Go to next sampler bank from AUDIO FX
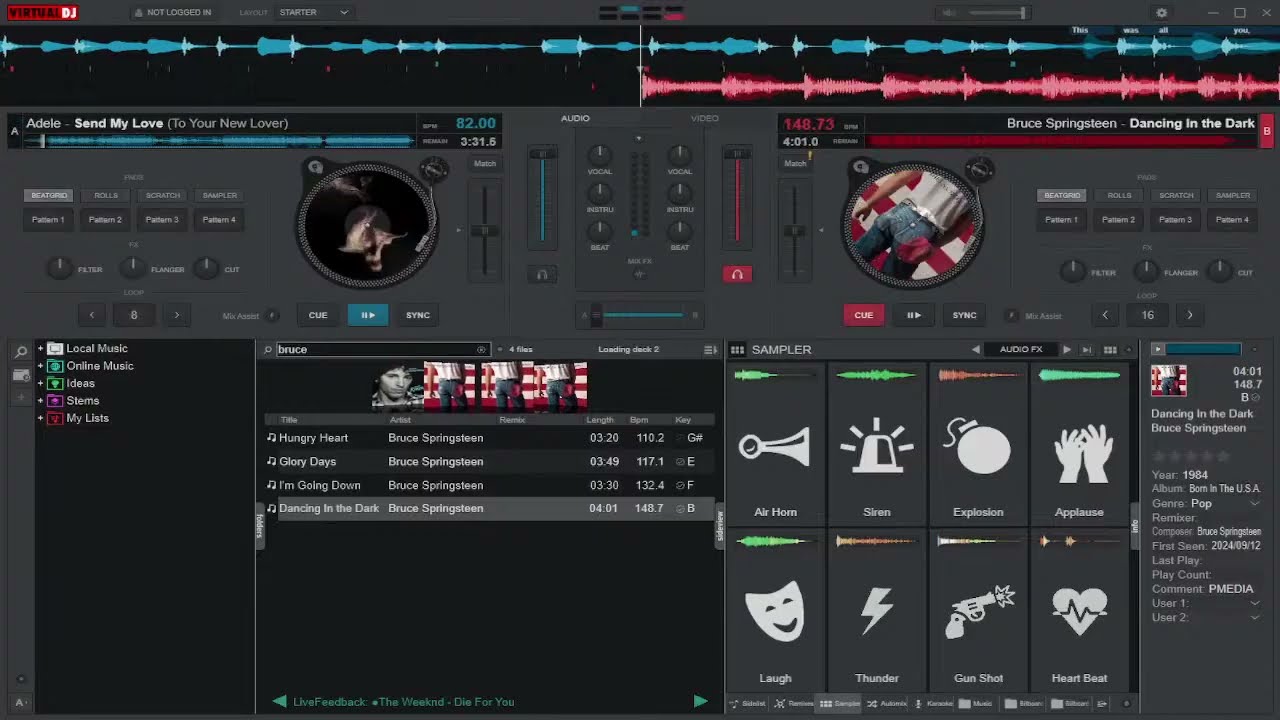 1067,350
